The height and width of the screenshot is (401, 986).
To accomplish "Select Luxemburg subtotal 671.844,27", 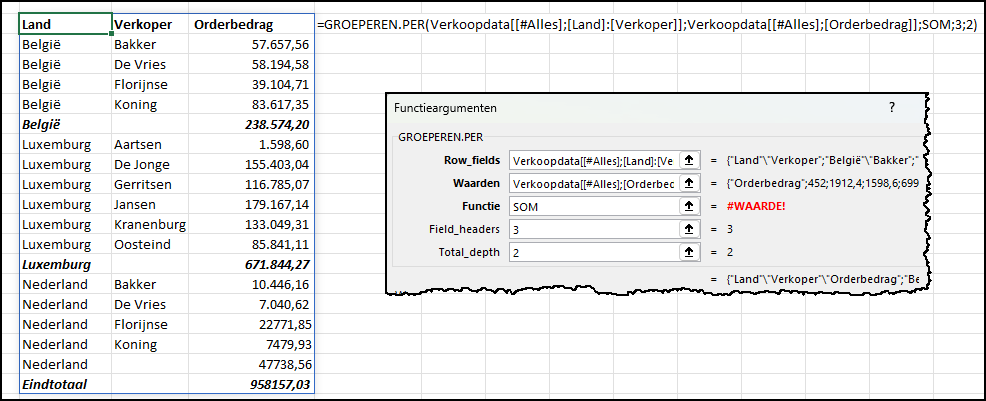I will click(252, 265).
